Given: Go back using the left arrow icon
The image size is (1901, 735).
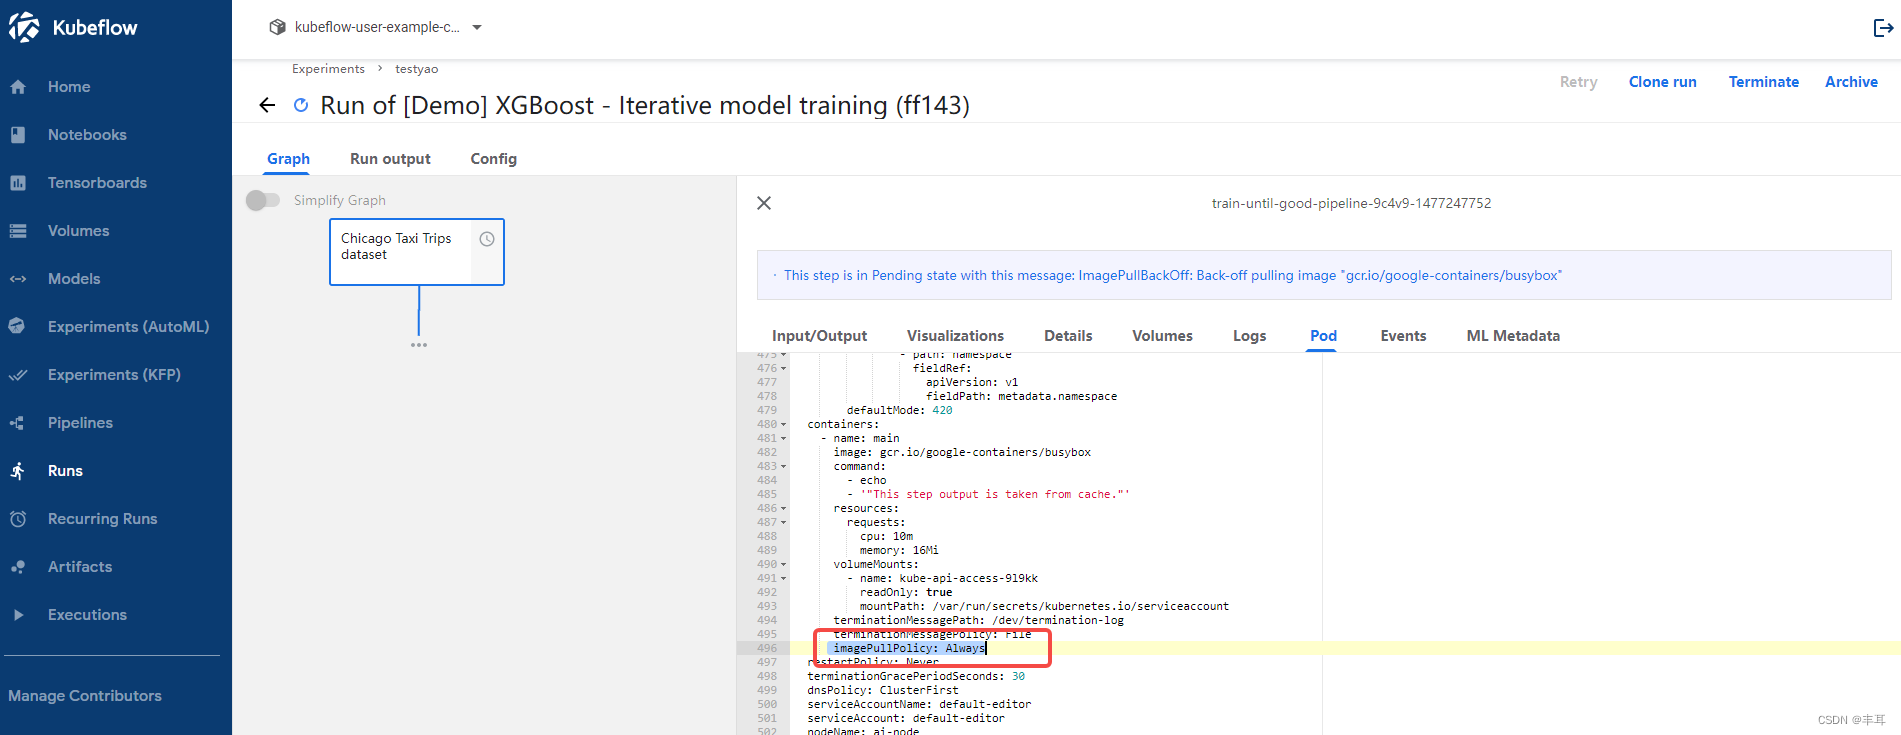Looking at the screenshot, I should (x=267, y=105).
